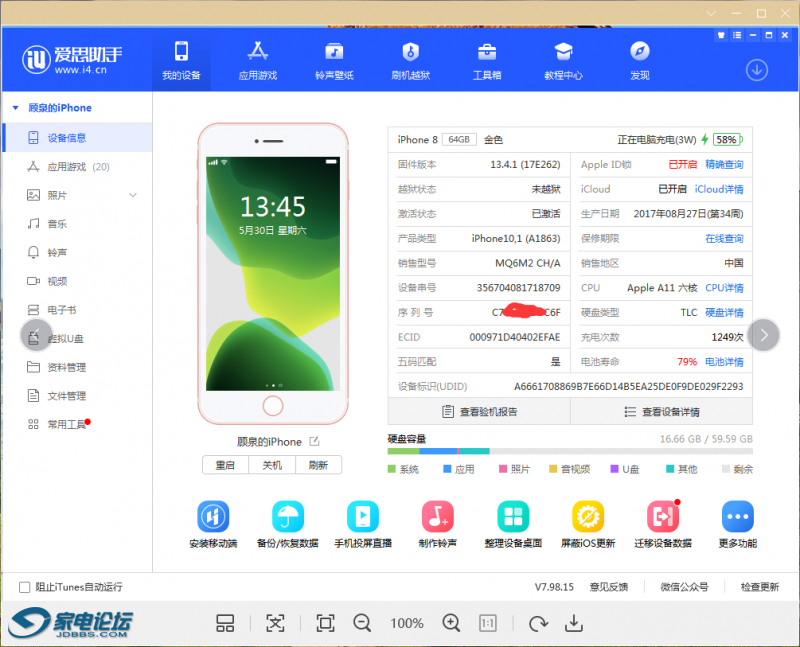The width and height of the screenshot is (800, 647).
Task: Open 更多功能 icon
Action: 738,516
